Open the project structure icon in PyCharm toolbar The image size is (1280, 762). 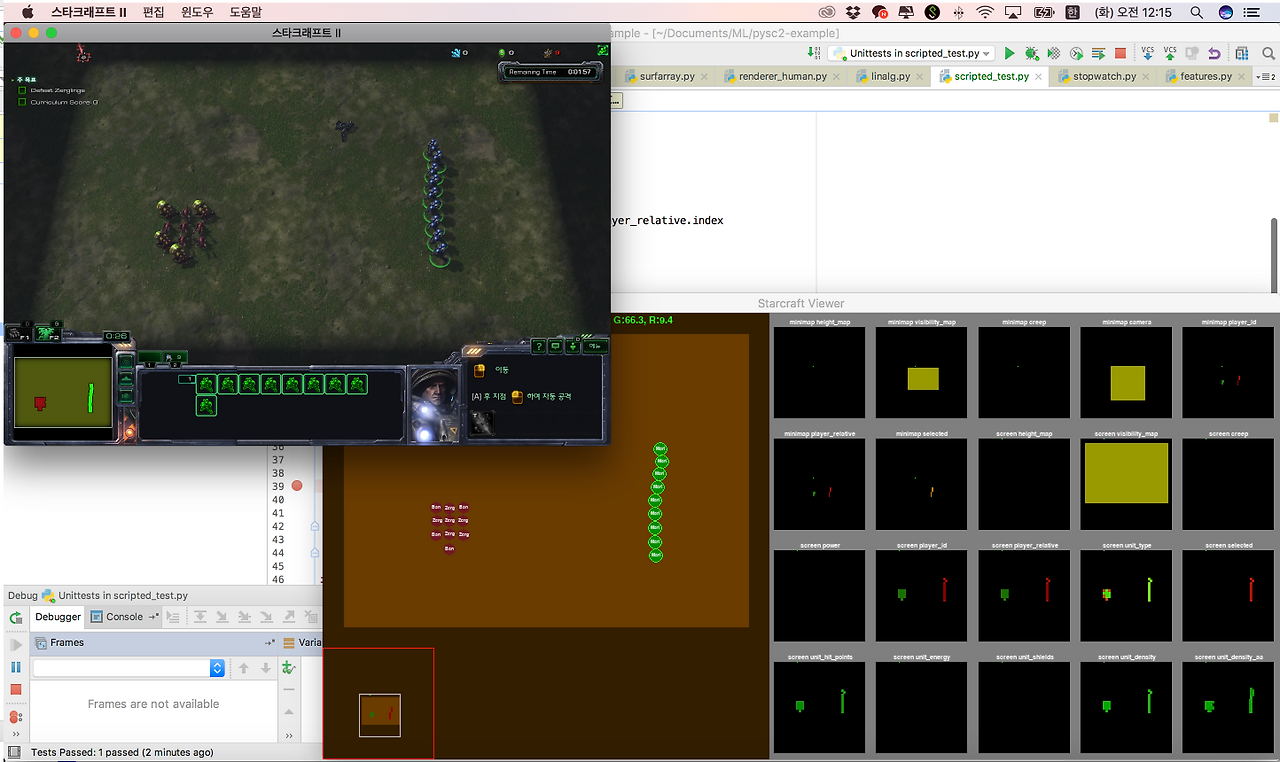click(1241, 53)
